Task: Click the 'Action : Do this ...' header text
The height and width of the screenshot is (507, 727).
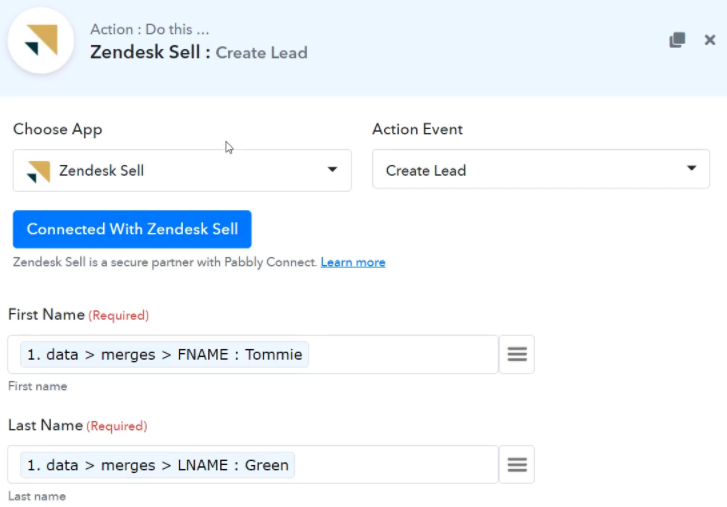Action: click(149, 29)
